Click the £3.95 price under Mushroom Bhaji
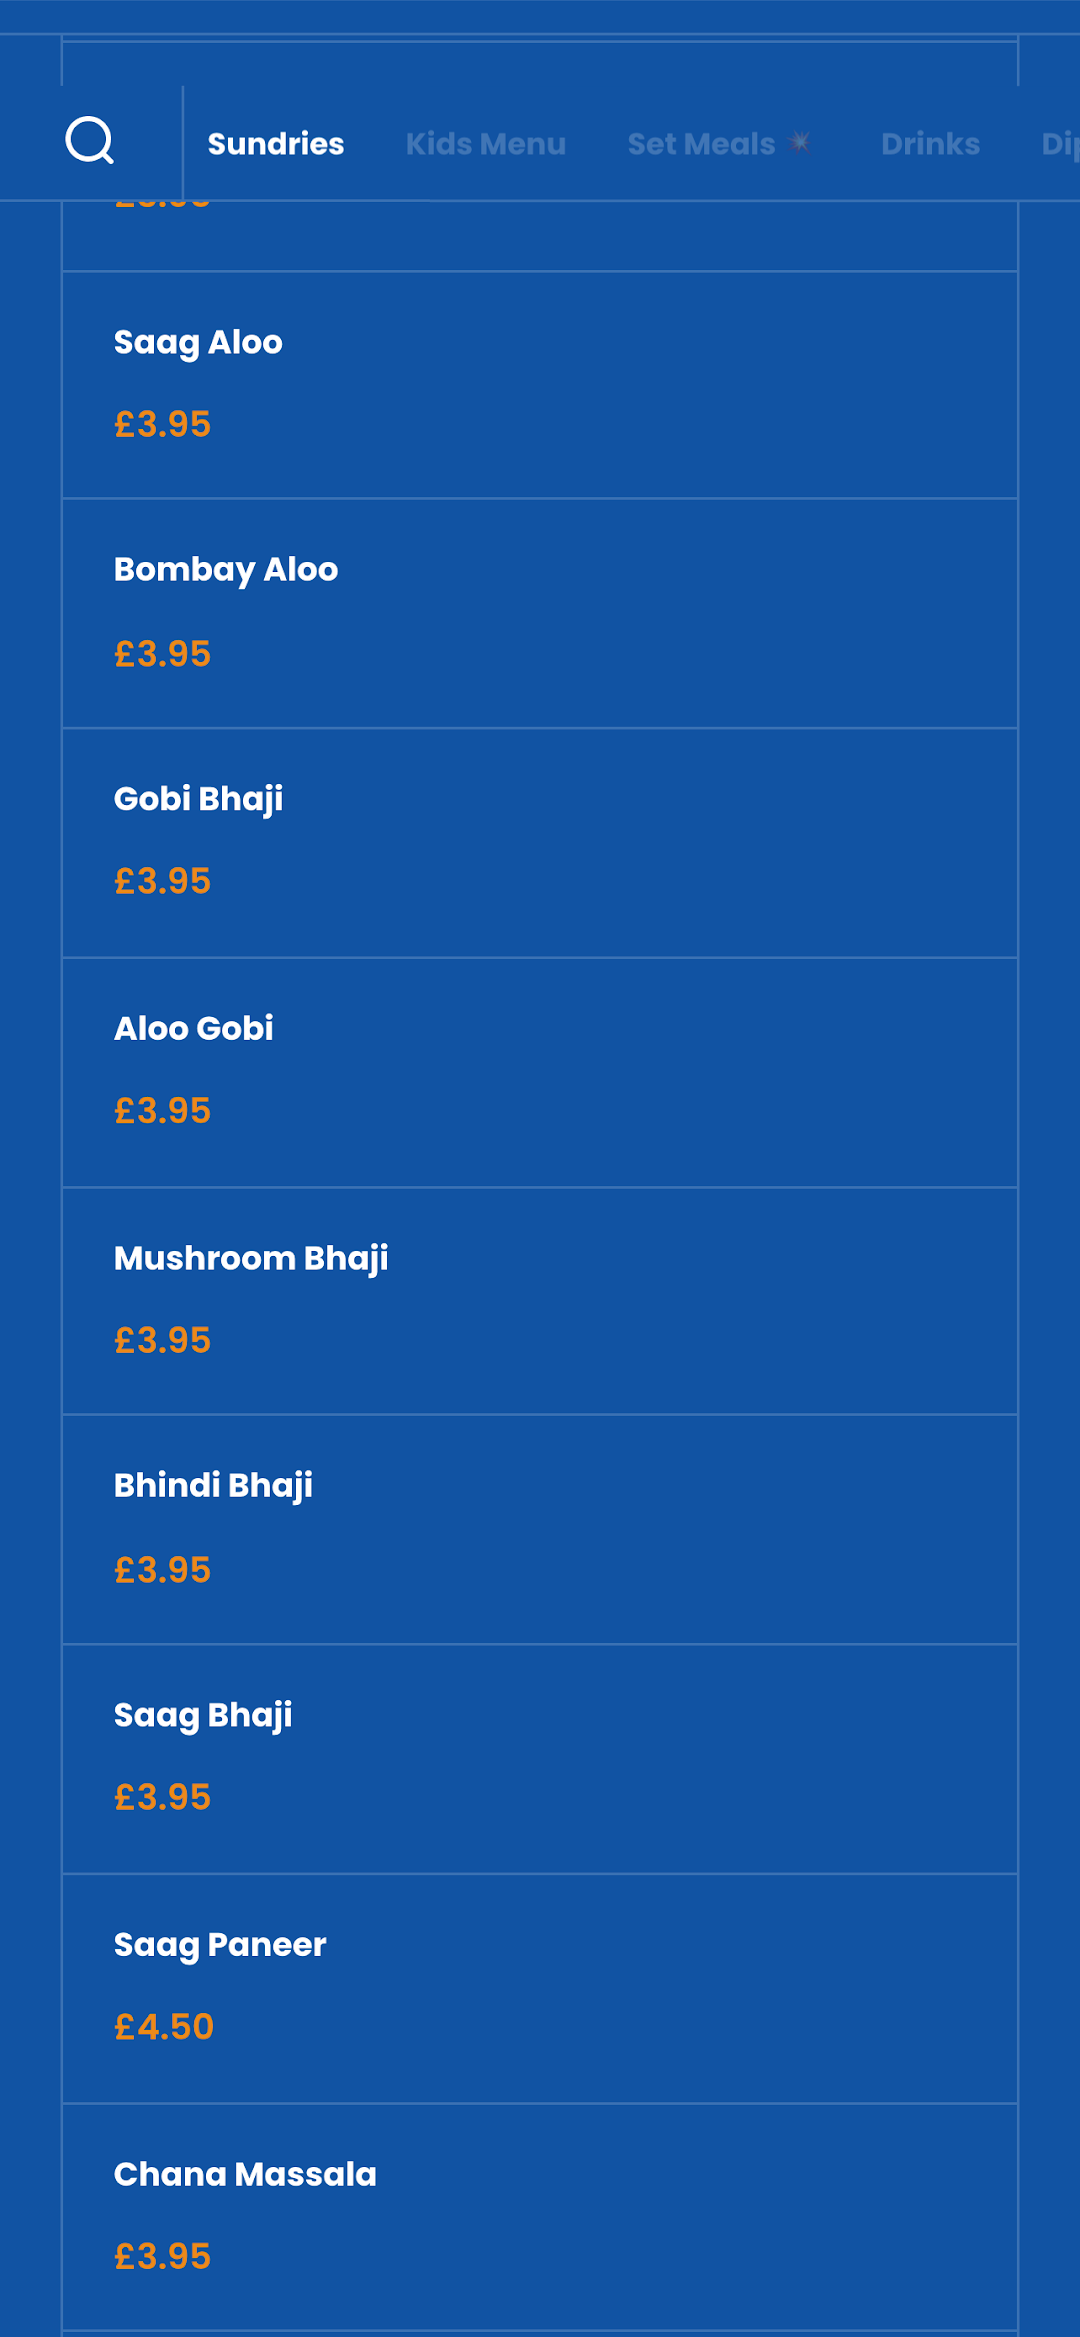The width and height of the screenshot is (1080, 2337). click(163, 1340)
